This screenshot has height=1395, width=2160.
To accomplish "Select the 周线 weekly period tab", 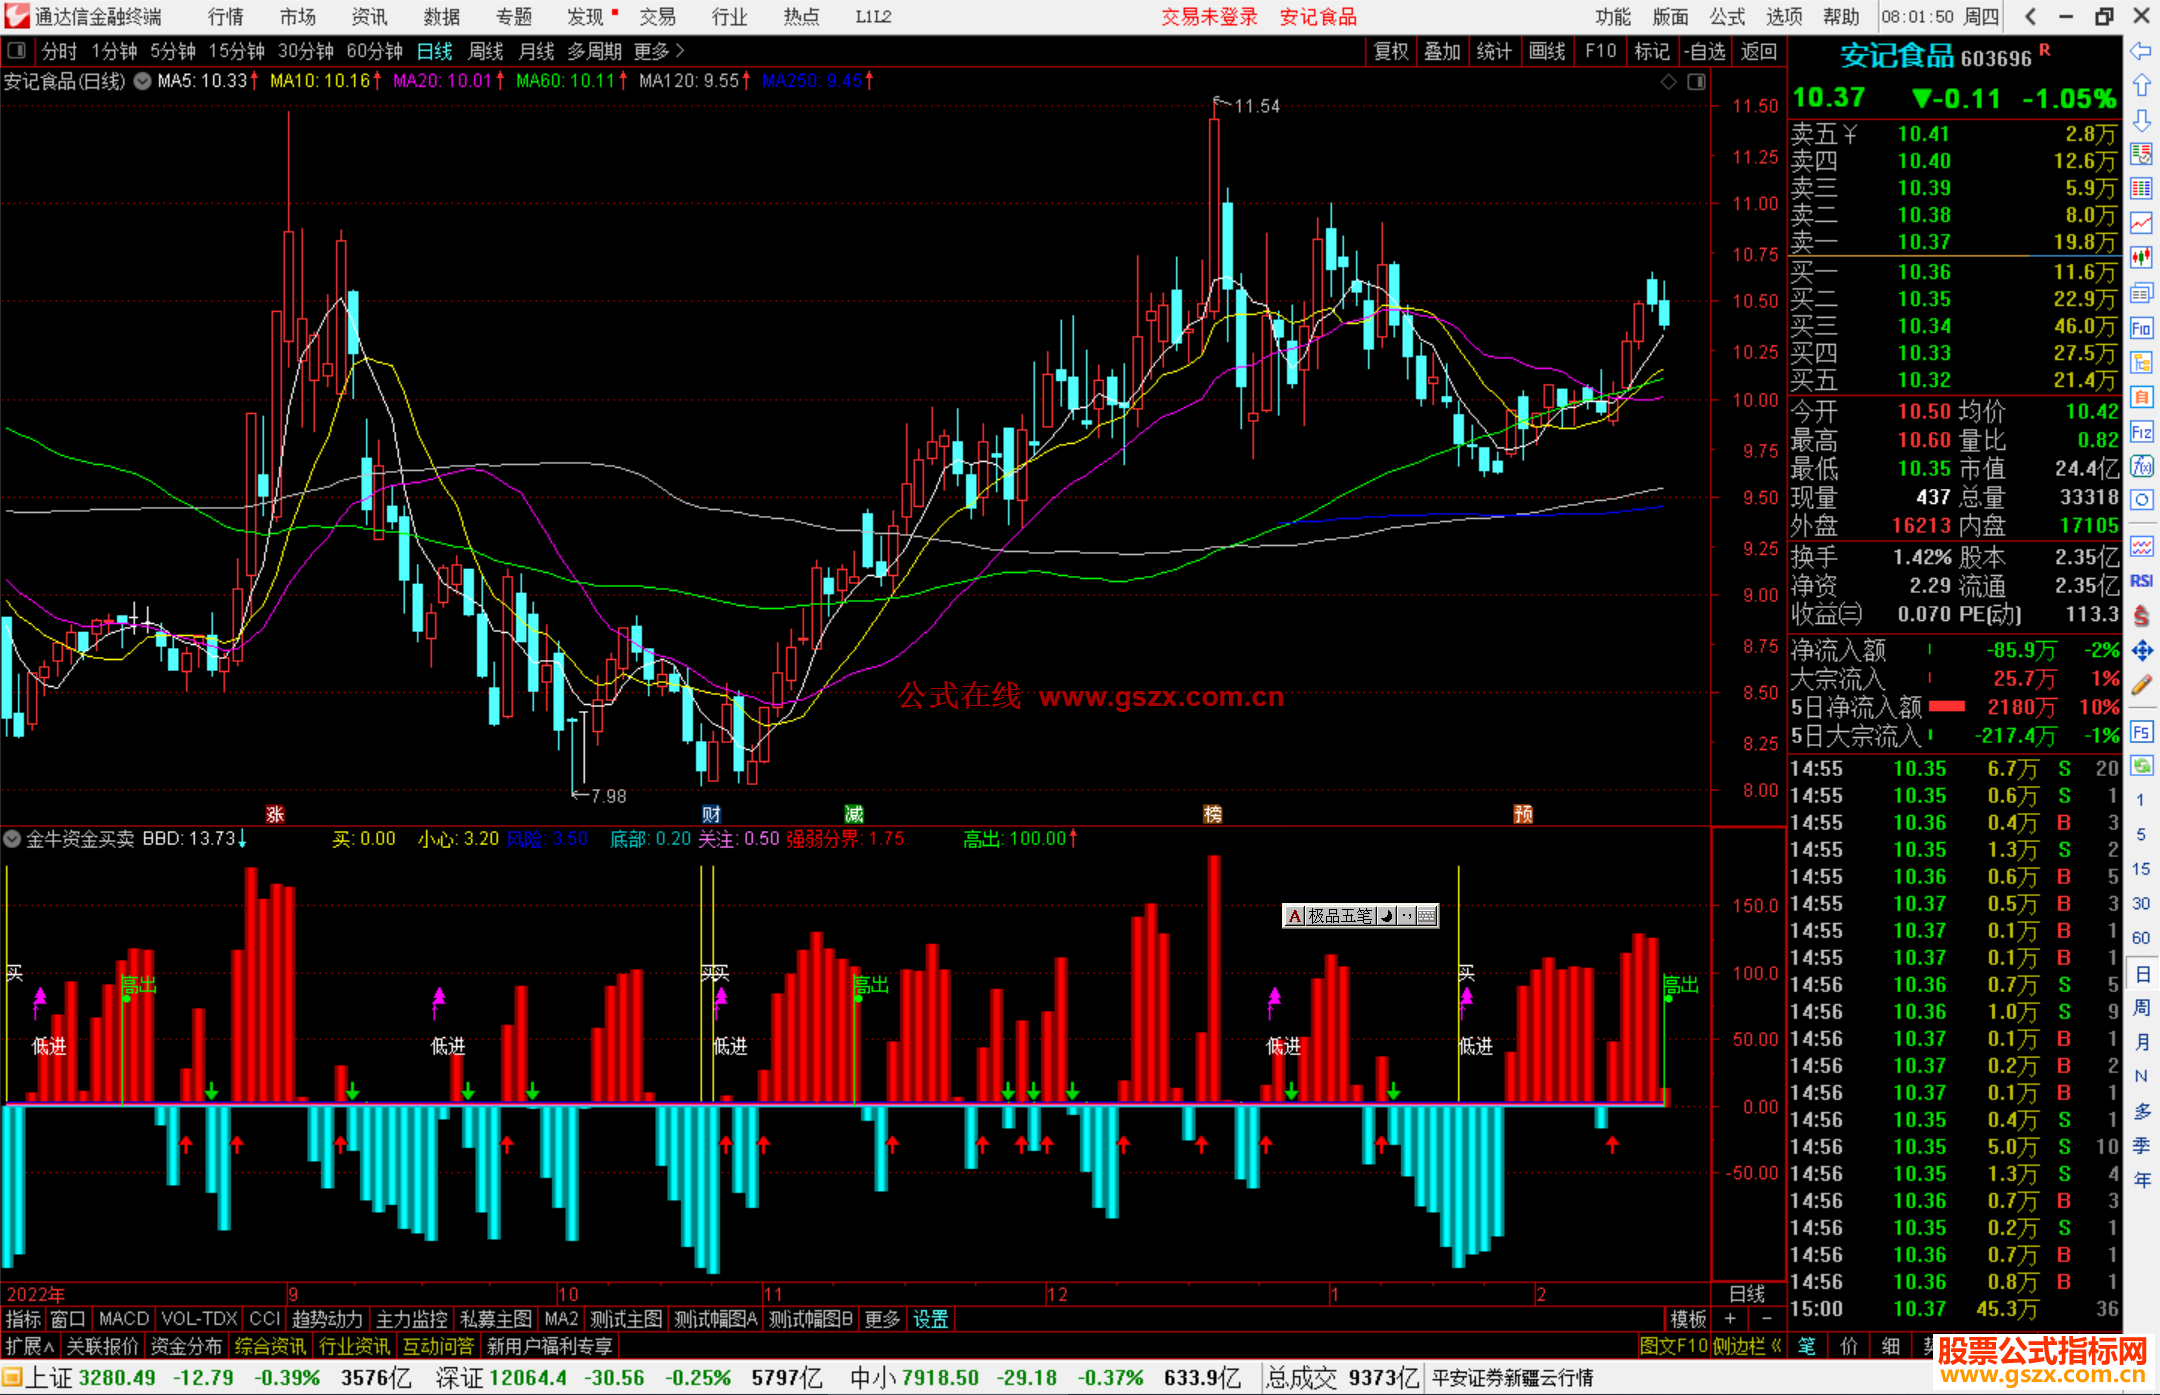I will (486, 51).
